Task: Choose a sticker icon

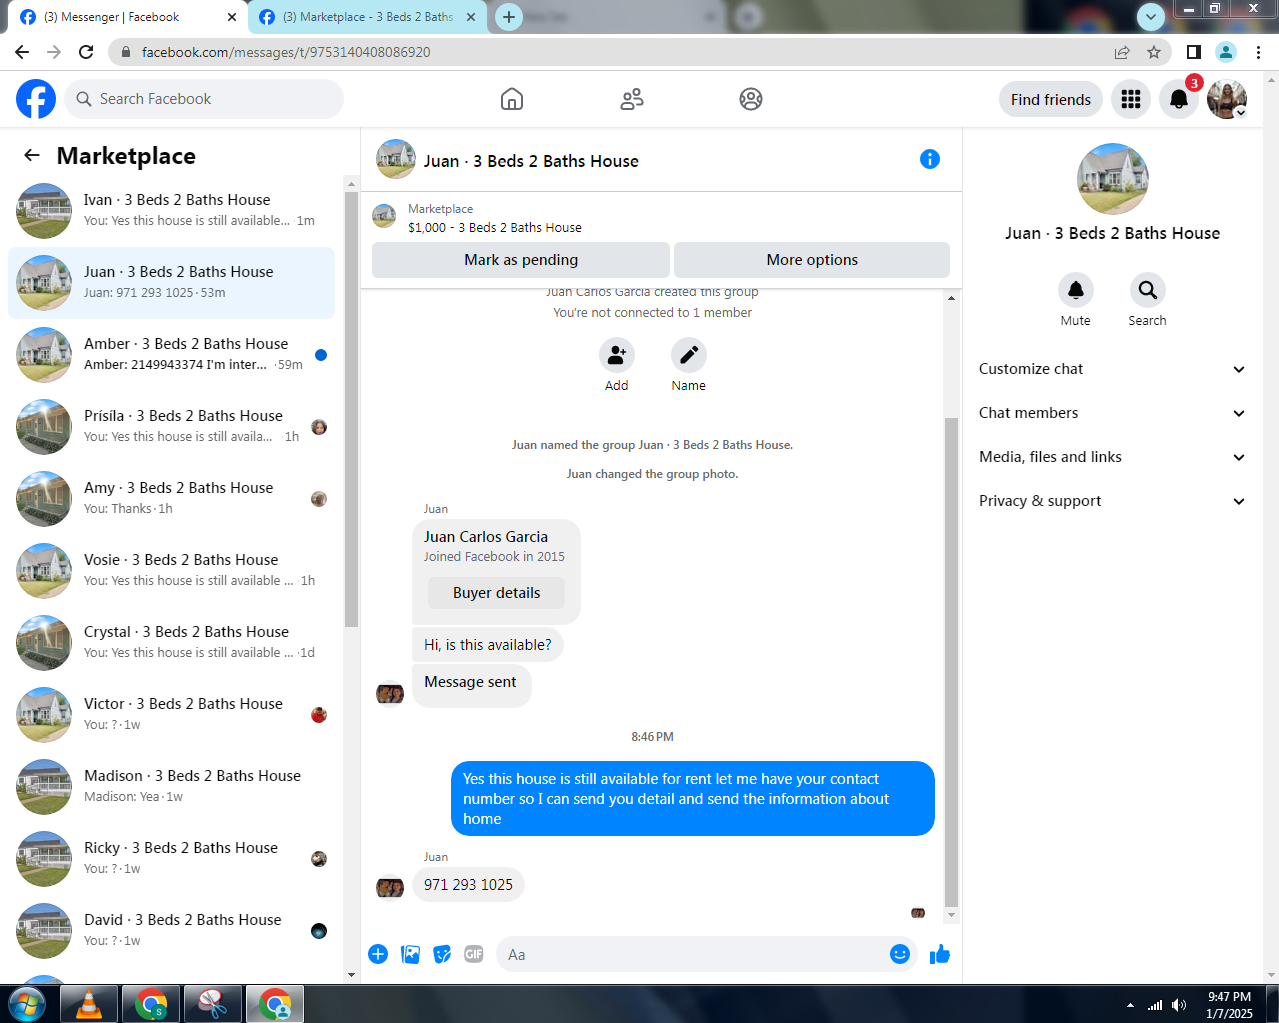Action: coord(442,954)
